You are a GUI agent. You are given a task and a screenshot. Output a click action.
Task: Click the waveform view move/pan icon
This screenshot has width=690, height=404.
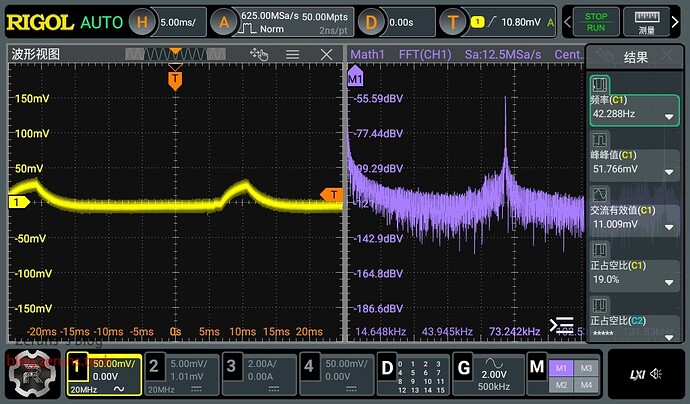[259, 55]
